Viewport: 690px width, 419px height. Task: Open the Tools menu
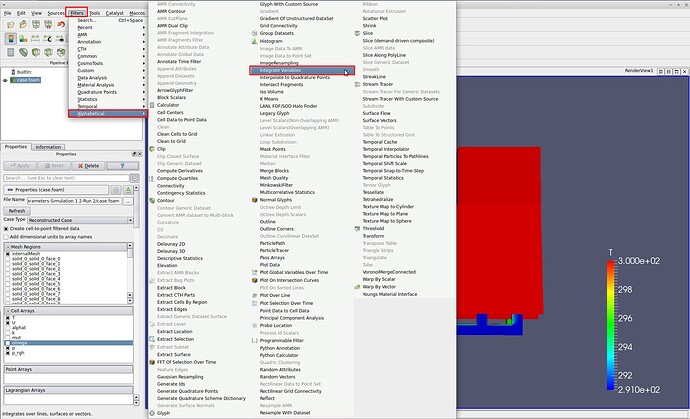click(95, 13)
